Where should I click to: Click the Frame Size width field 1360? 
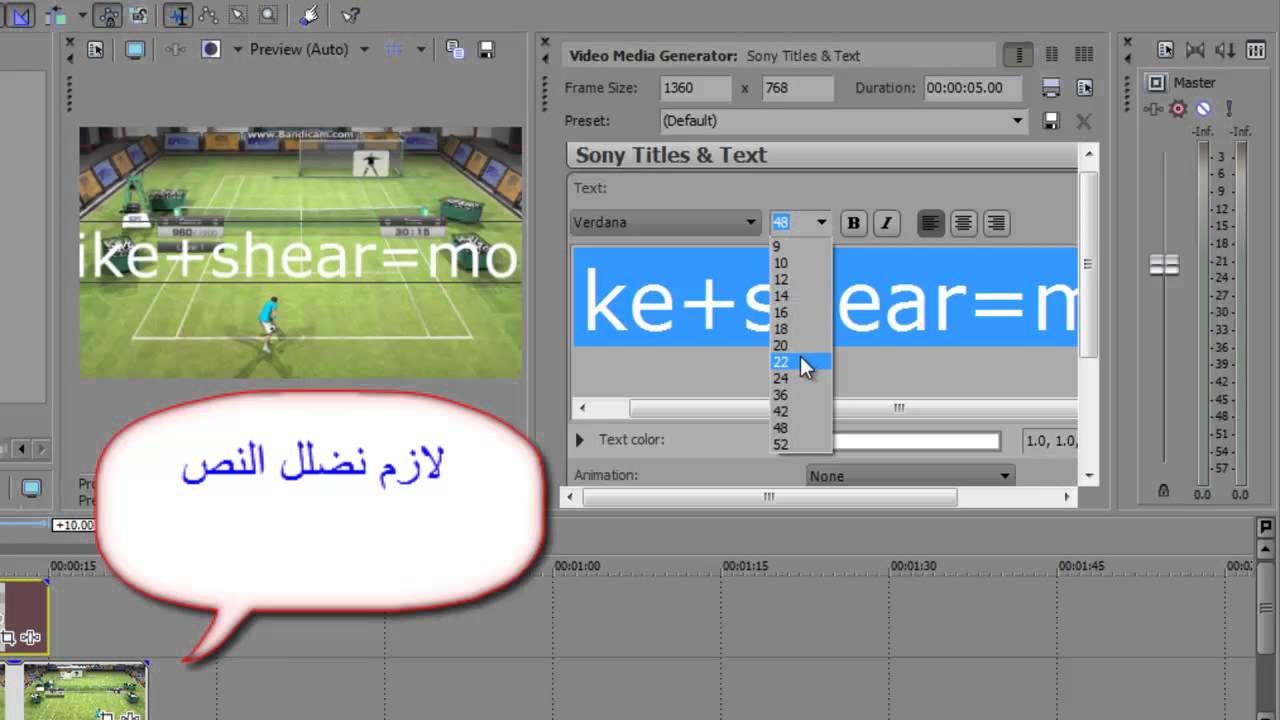695,88
